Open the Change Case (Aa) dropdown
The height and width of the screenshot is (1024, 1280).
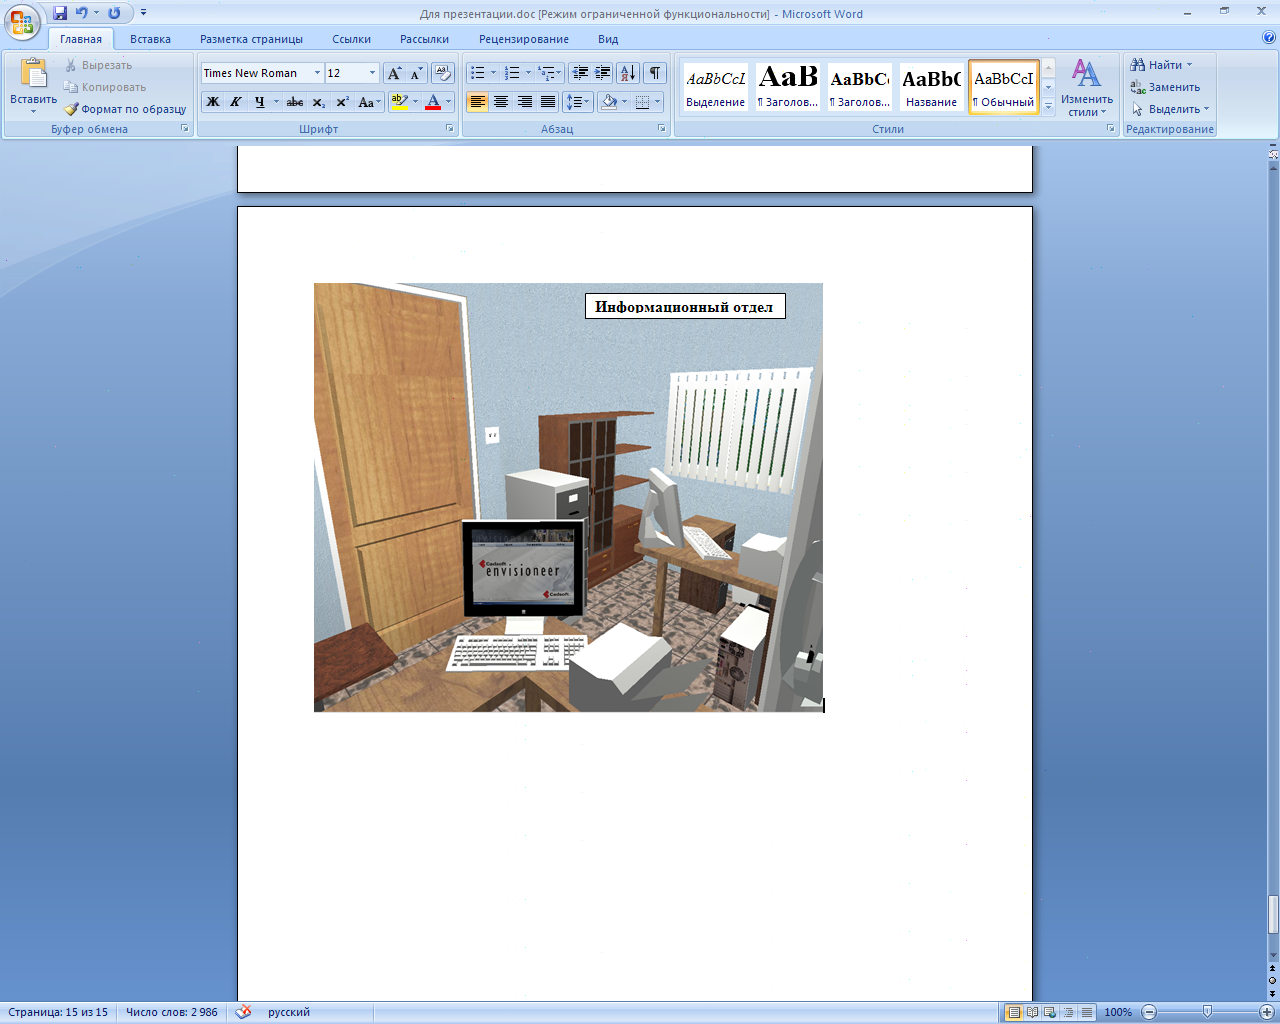point(370,102)
